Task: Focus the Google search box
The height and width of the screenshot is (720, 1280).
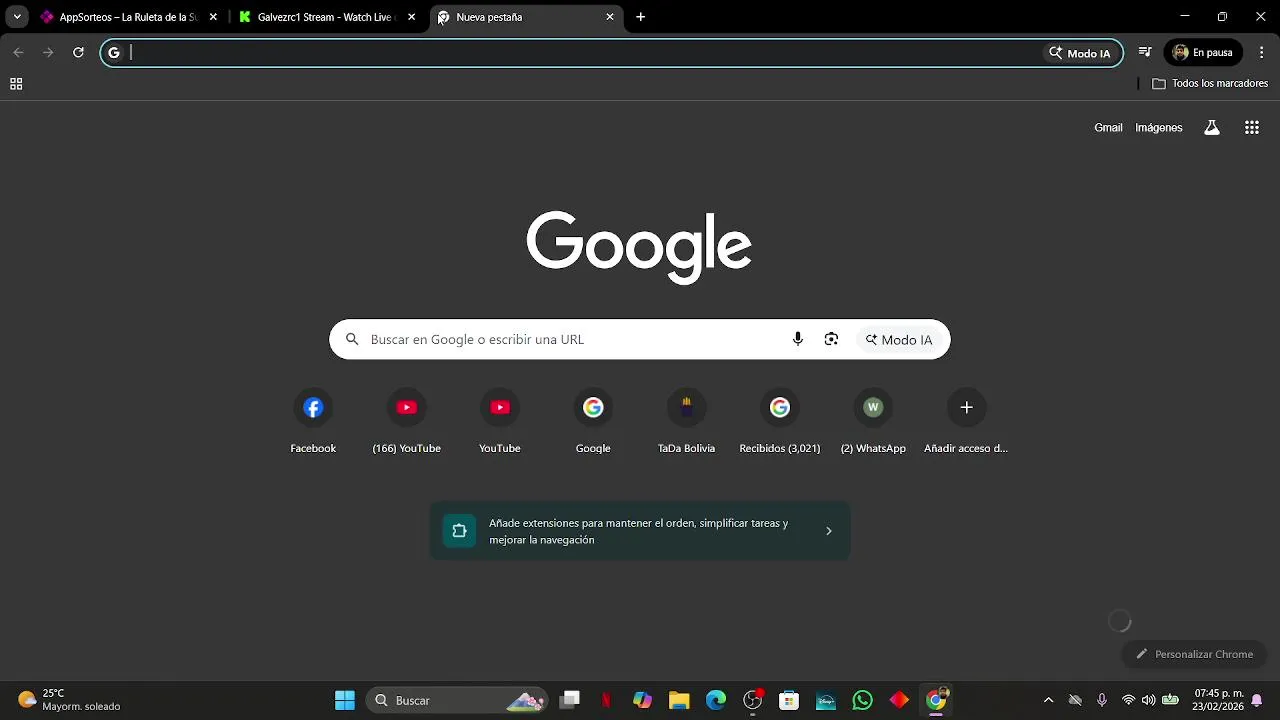Action: (x=640, y=339)
